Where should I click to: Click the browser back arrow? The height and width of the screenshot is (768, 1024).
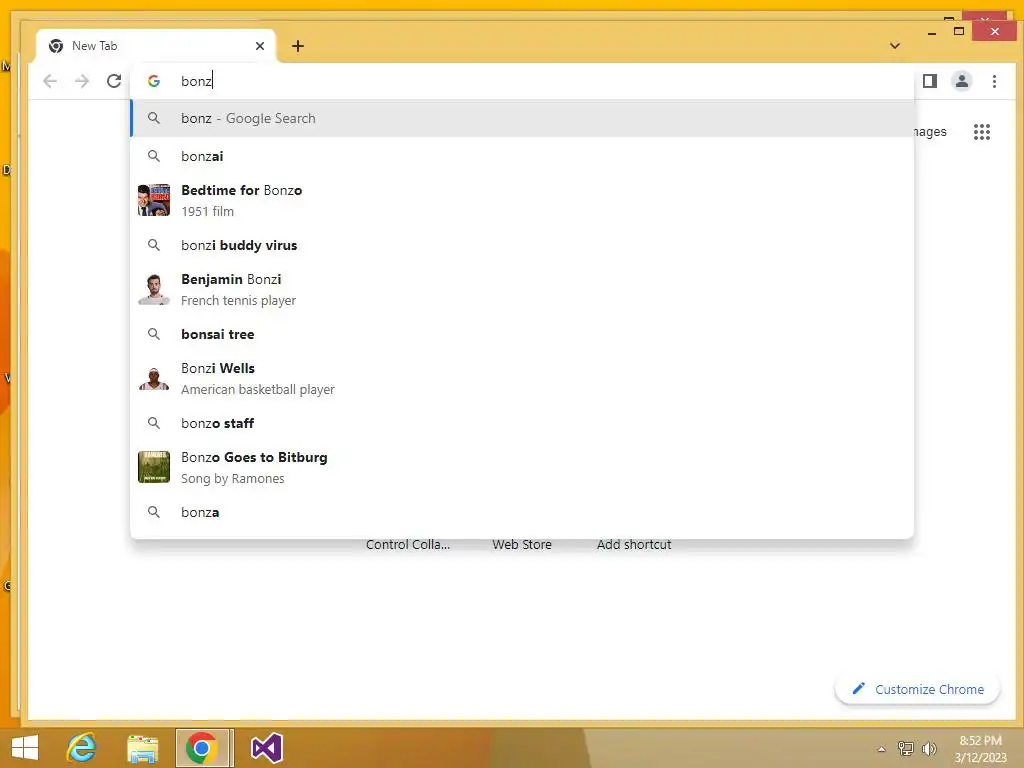(50, 81)
